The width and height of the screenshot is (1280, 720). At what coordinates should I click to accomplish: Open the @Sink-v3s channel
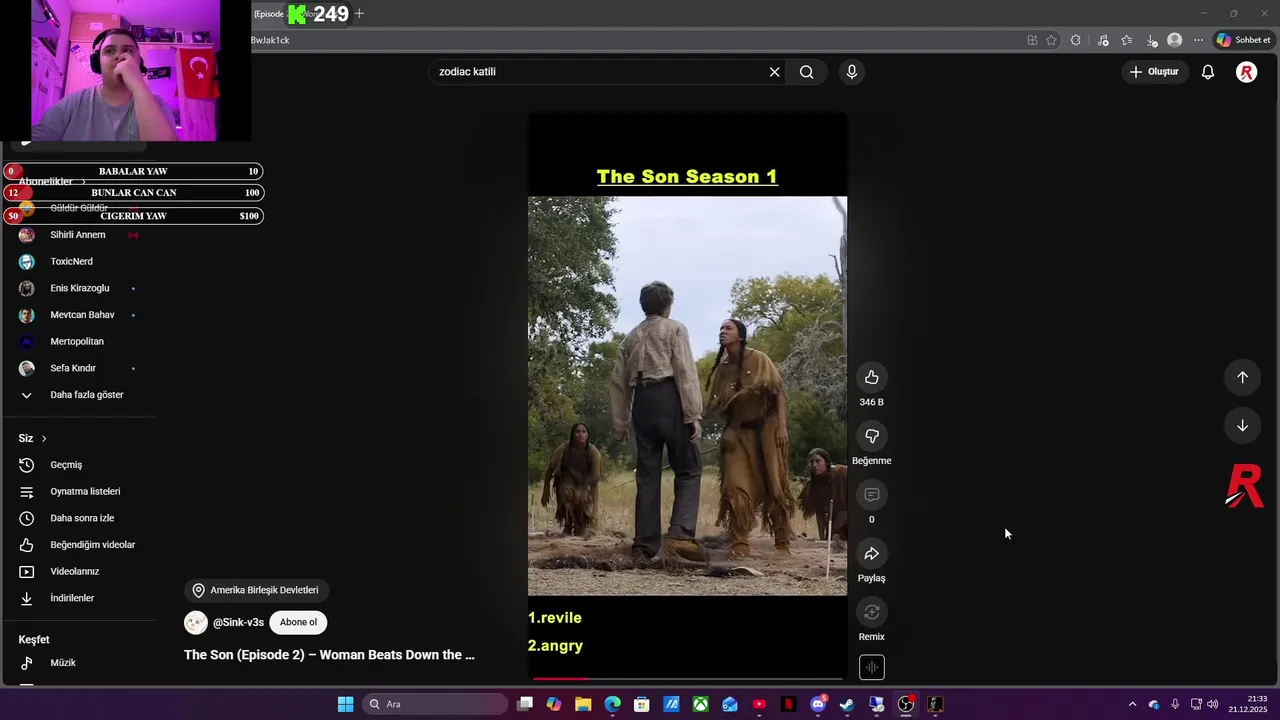[x=238, y=622]
